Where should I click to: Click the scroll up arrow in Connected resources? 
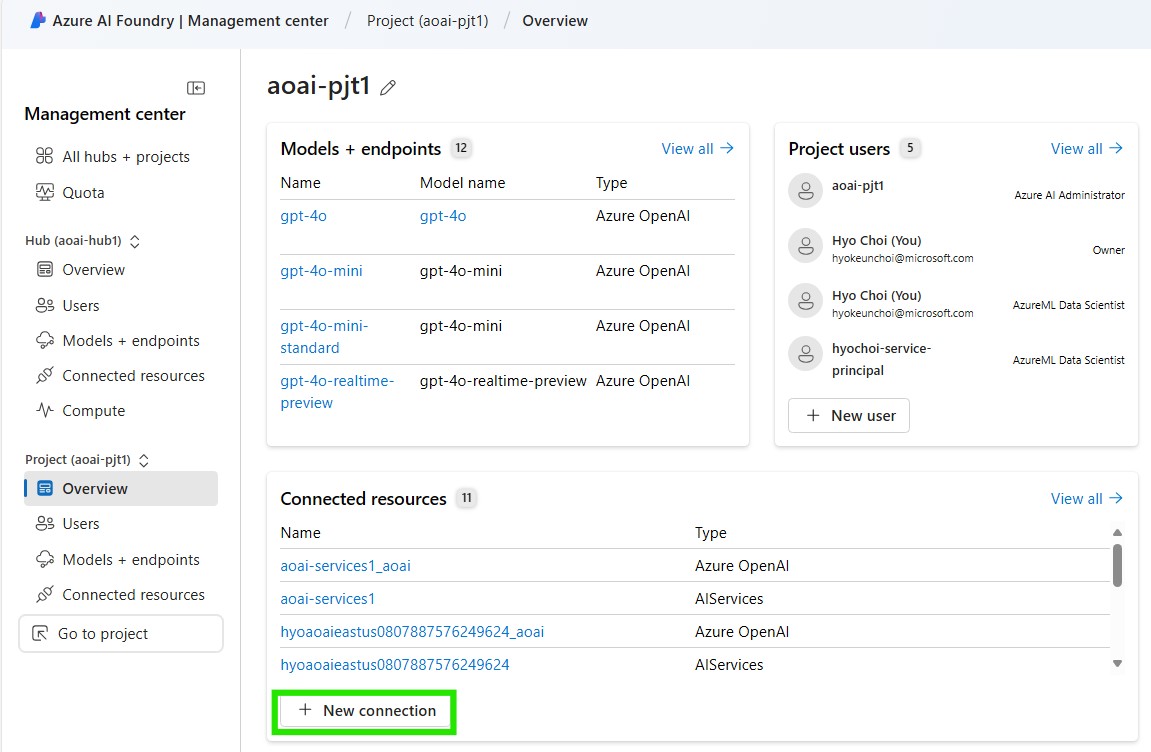tap(1117, 532)
